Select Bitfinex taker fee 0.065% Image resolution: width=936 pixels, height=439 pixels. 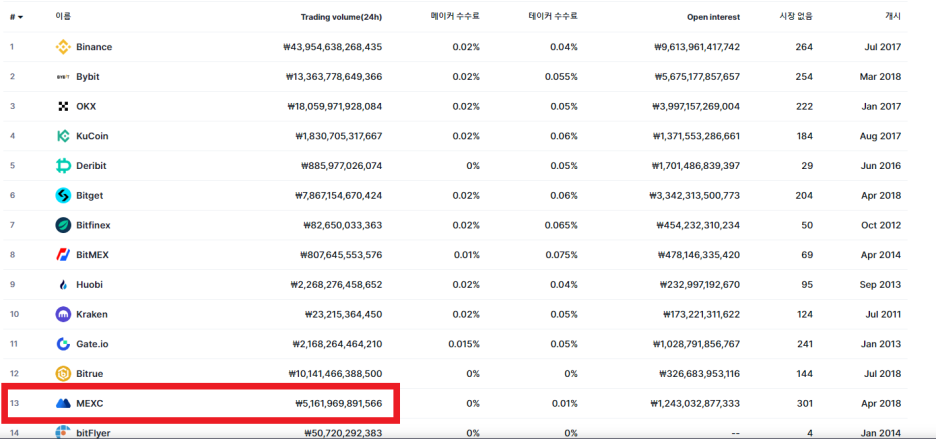click(x=561, y=225)
